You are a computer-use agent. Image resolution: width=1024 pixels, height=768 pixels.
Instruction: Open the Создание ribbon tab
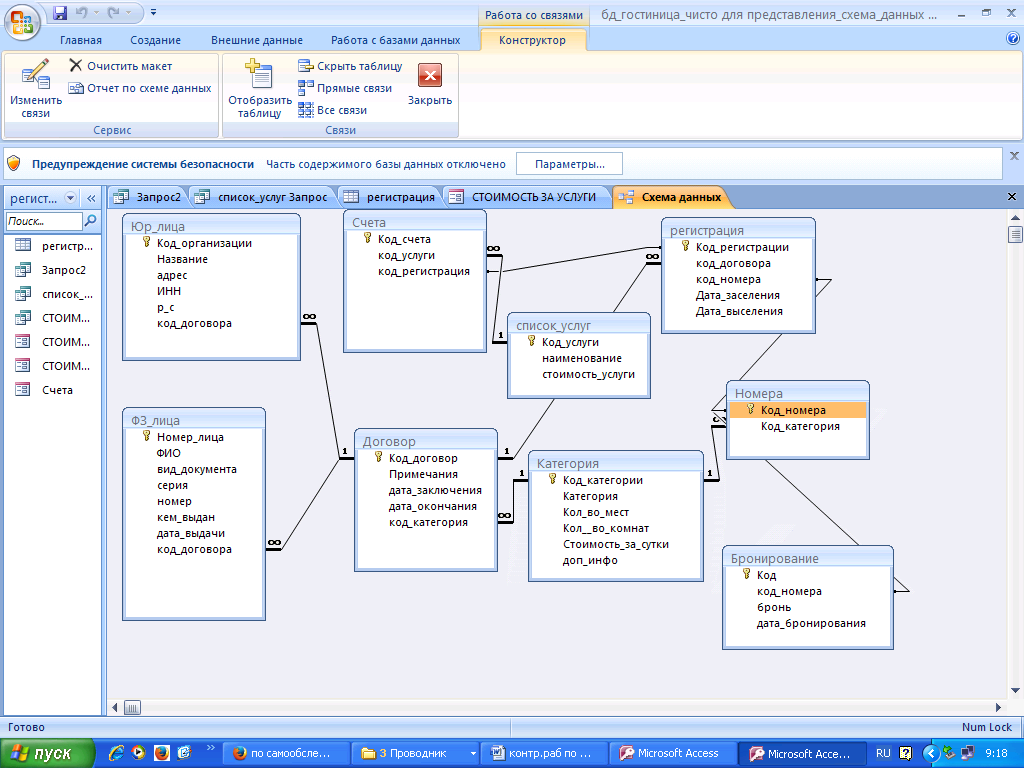coord(155,40)
